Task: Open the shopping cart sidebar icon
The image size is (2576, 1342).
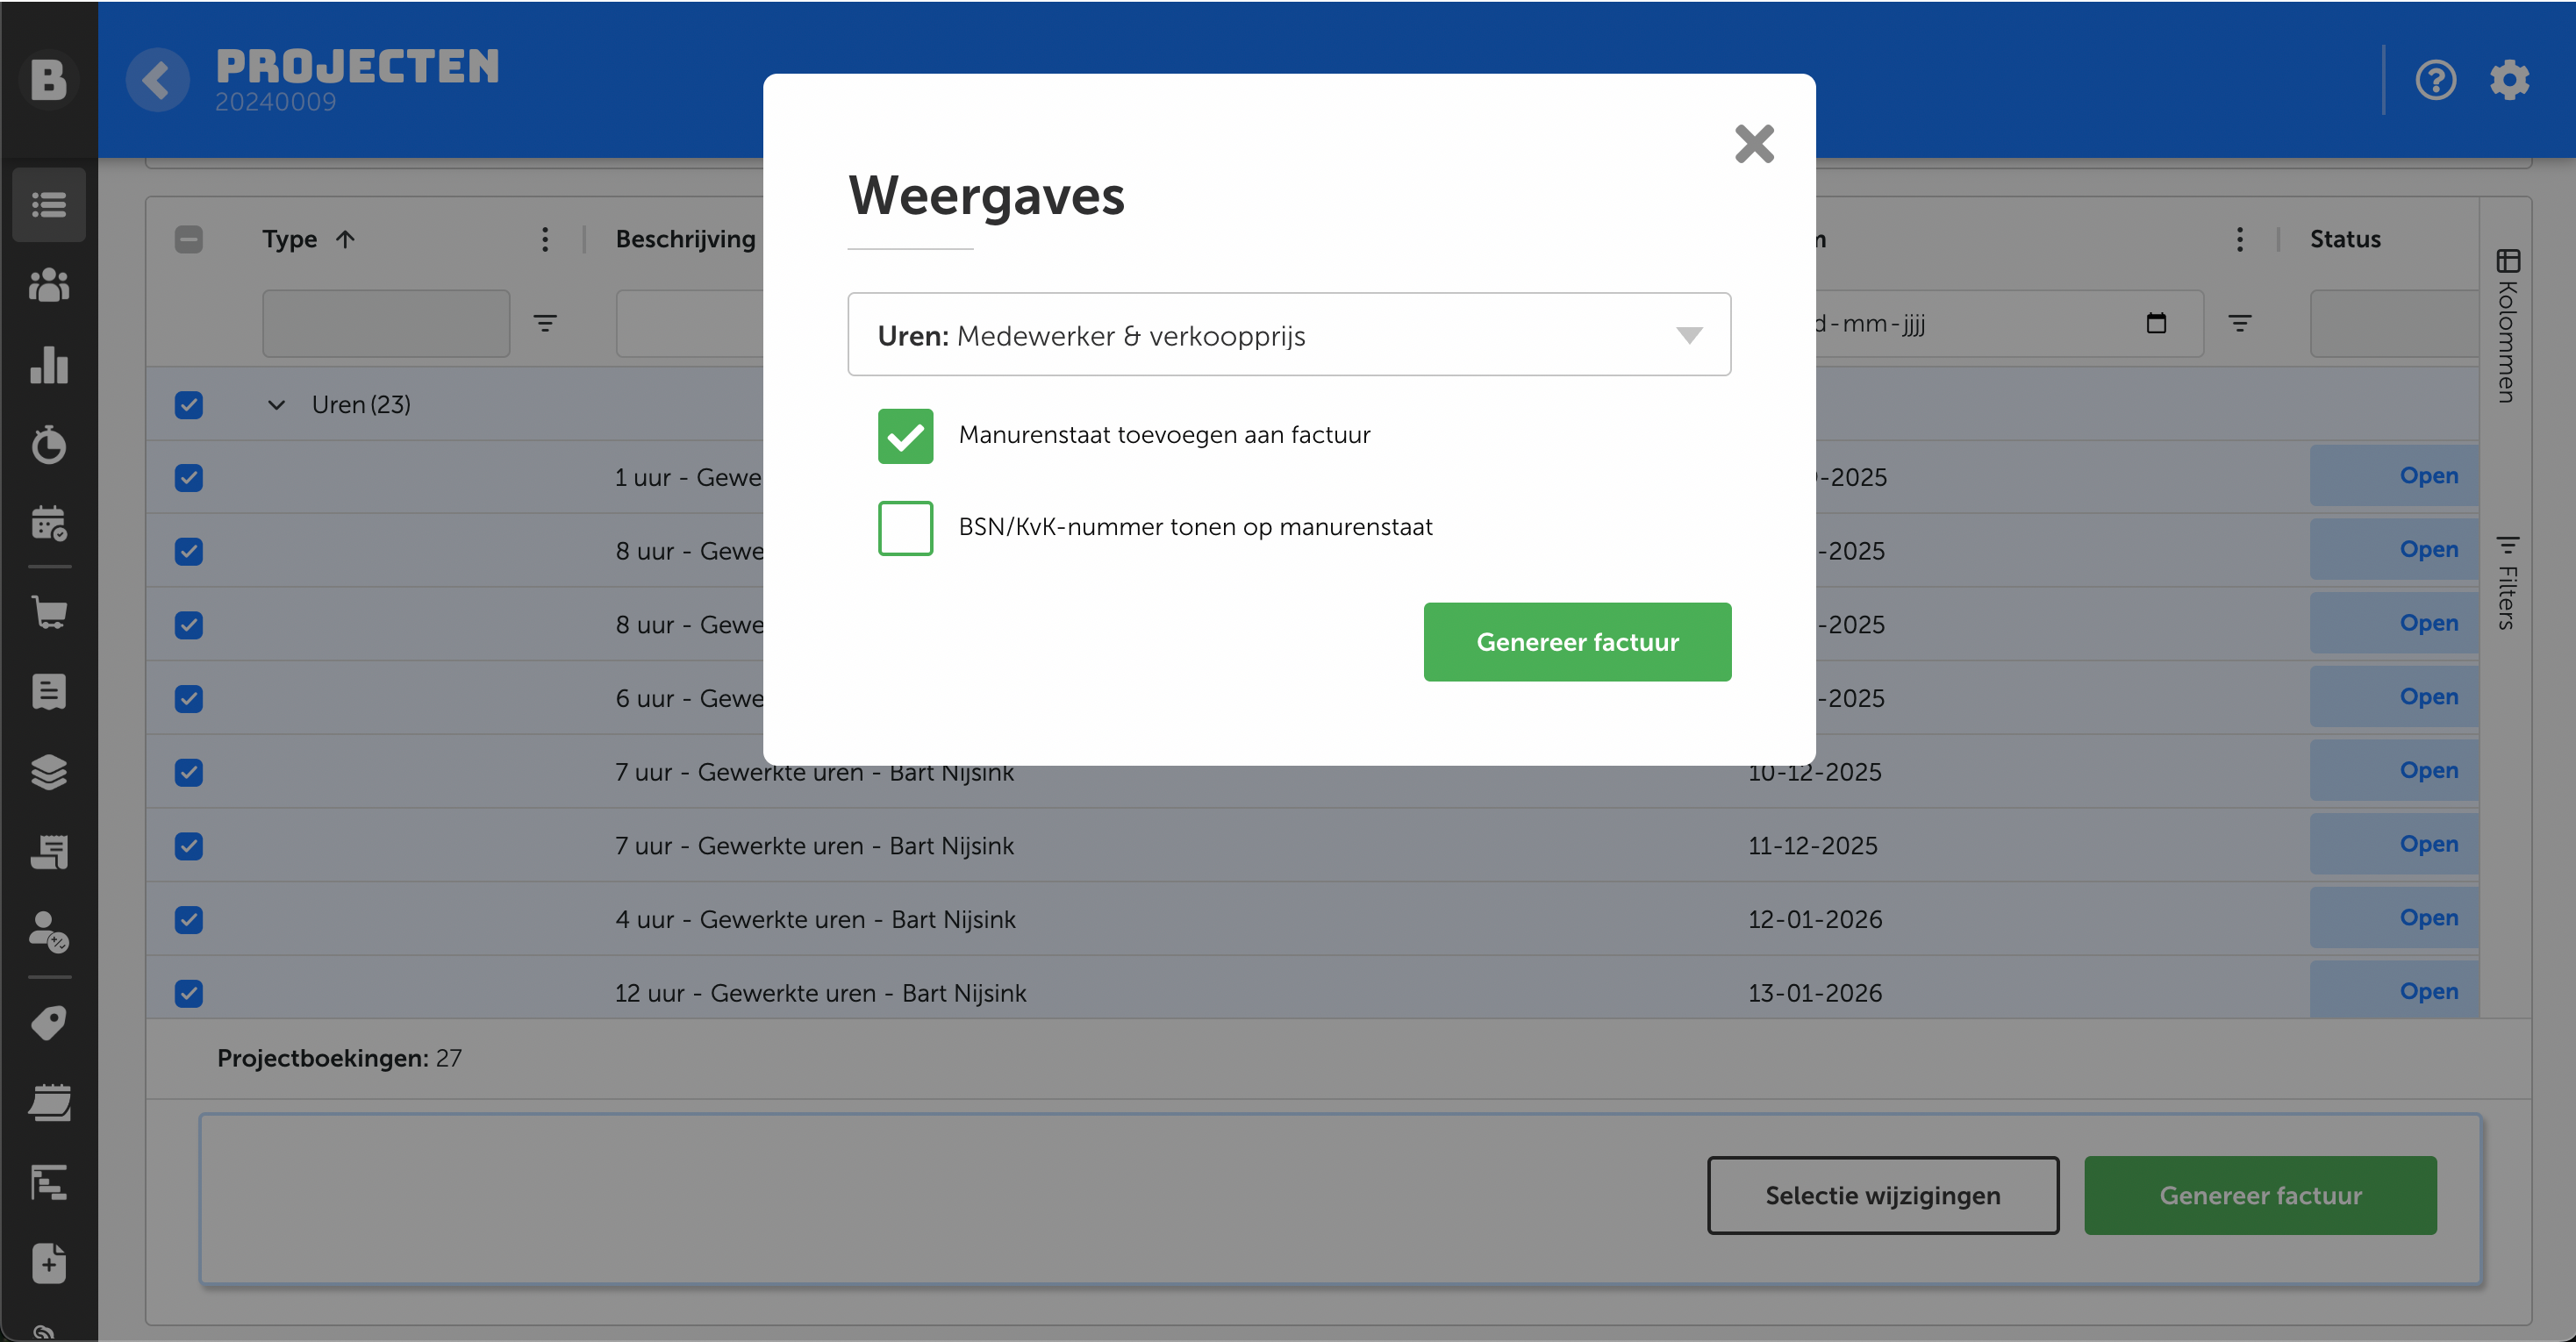Action: point(49,611)
